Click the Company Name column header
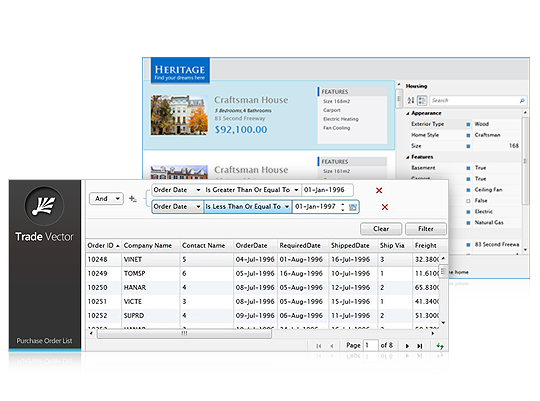Viewport: 540px width, 401px height. [x=148, y=245]
